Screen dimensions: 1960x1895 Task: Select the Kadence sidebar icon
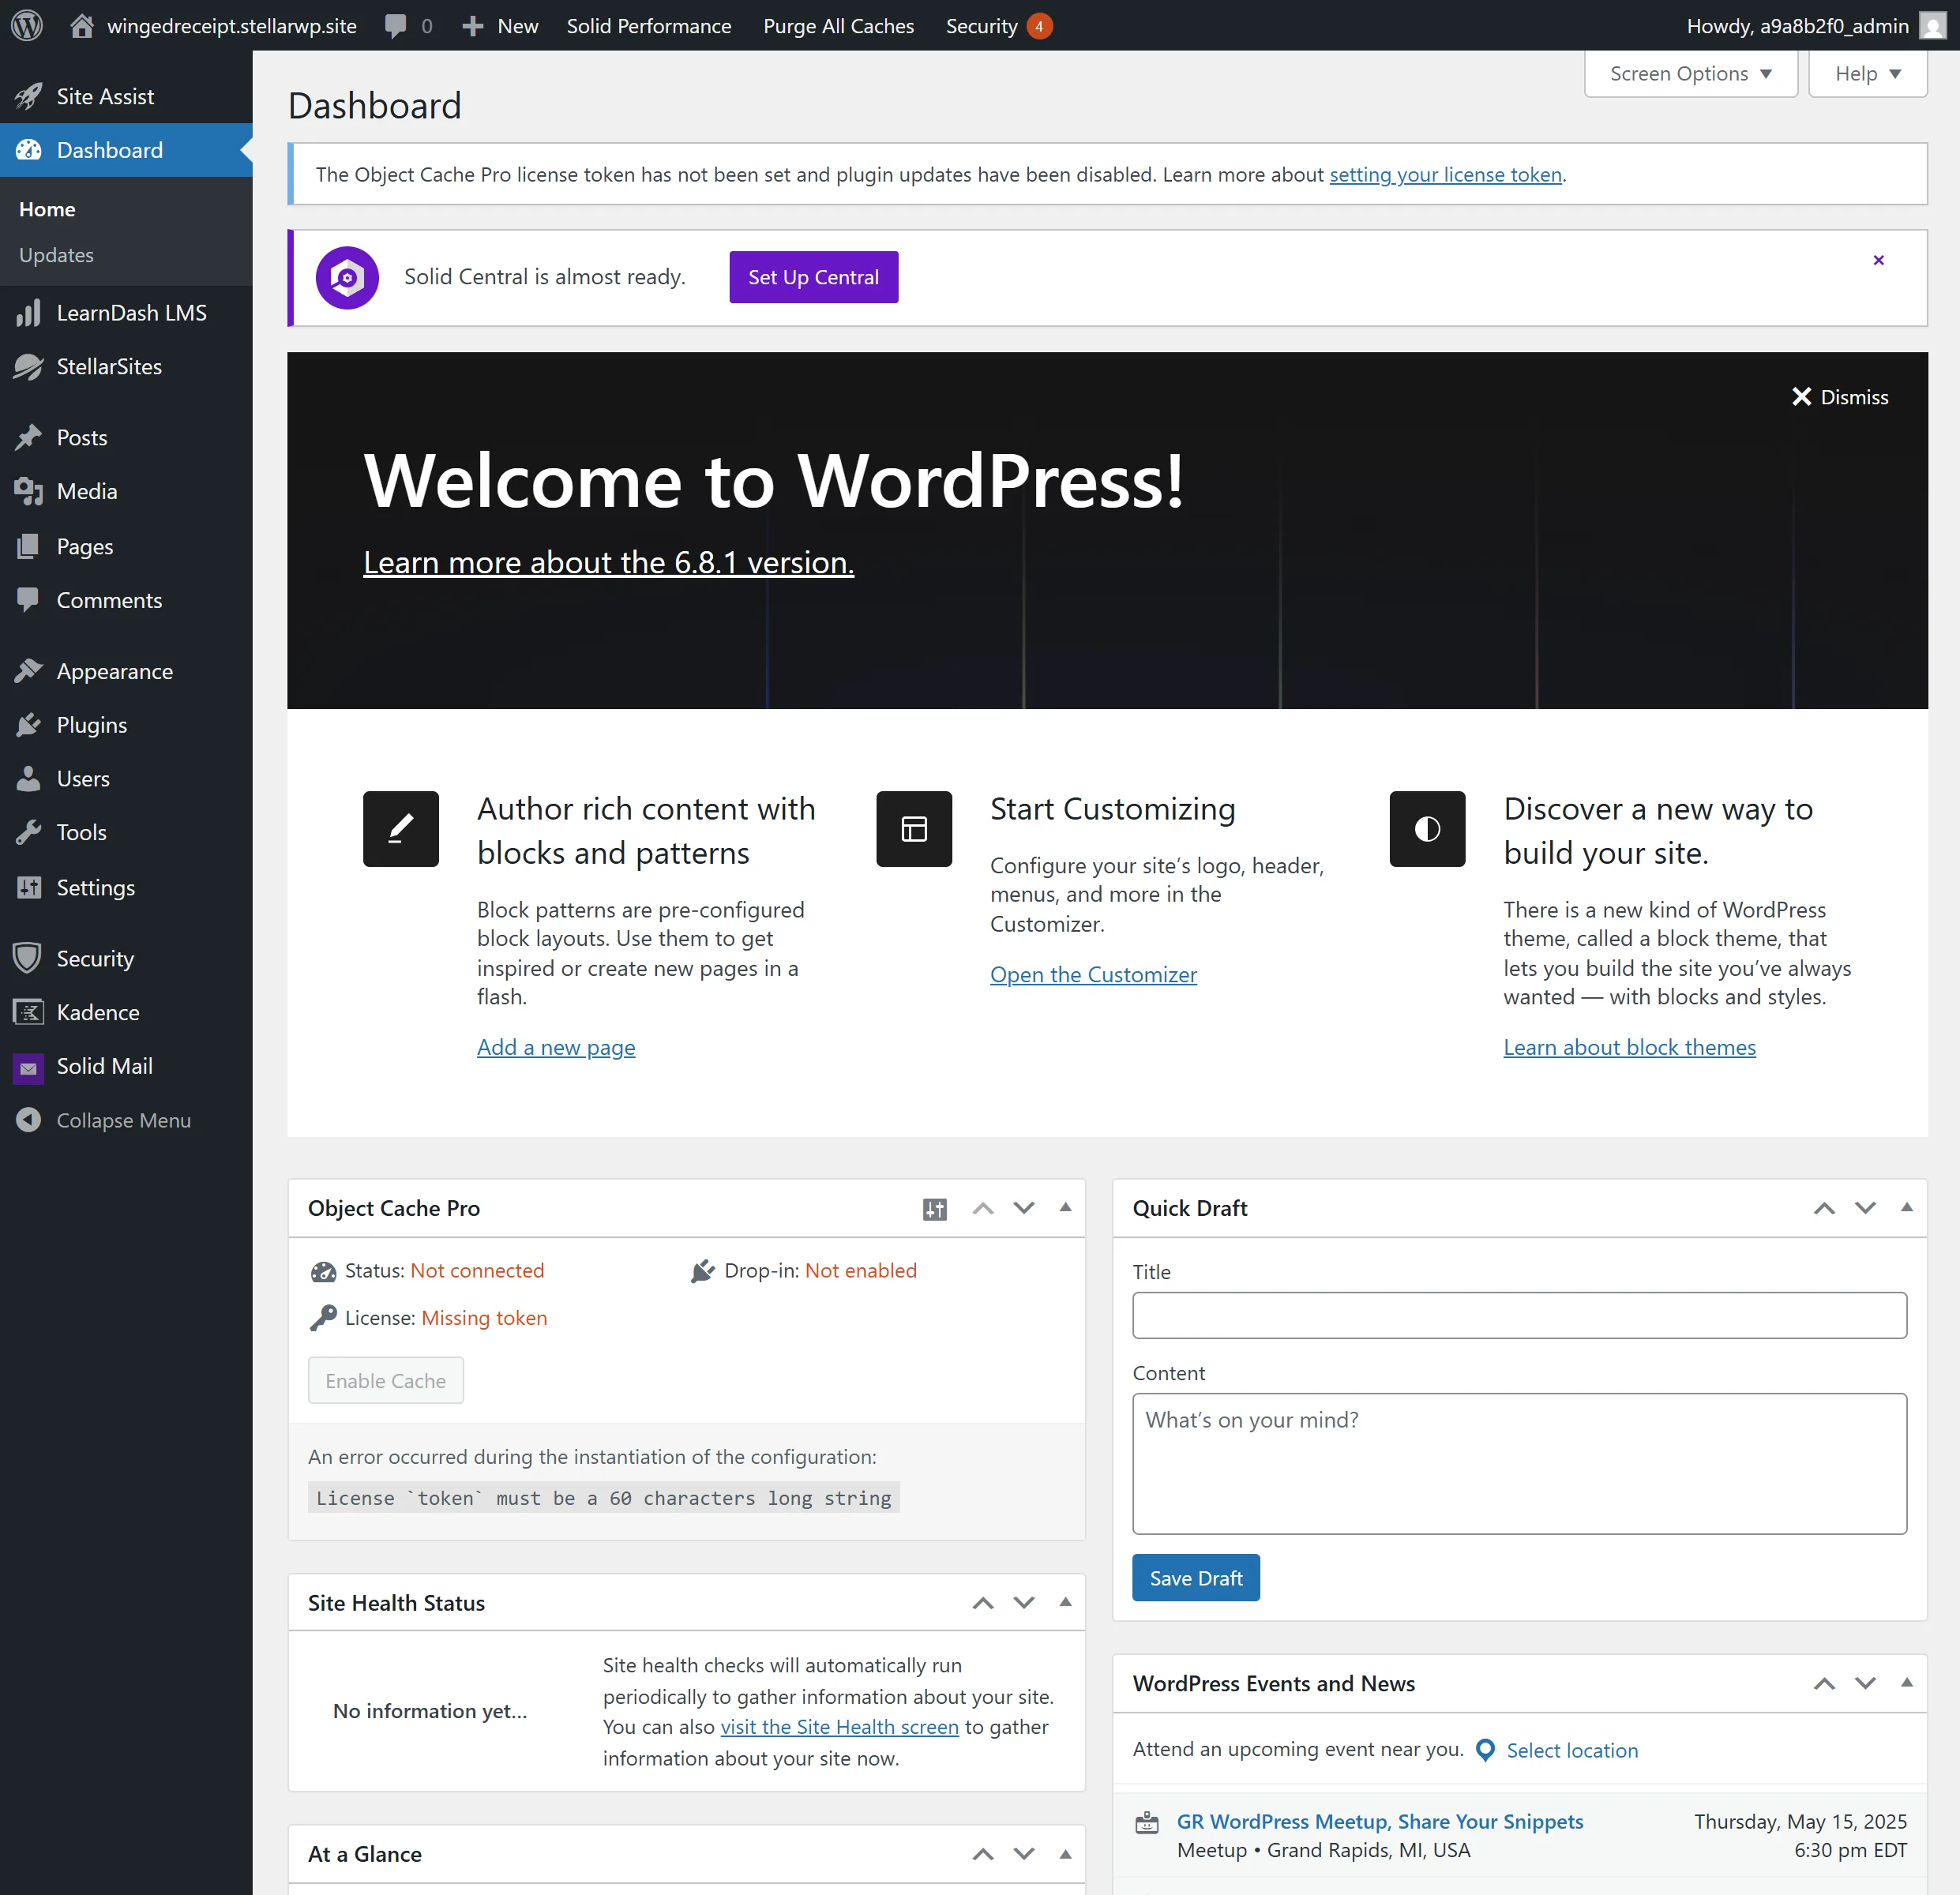pos(28,1012)
